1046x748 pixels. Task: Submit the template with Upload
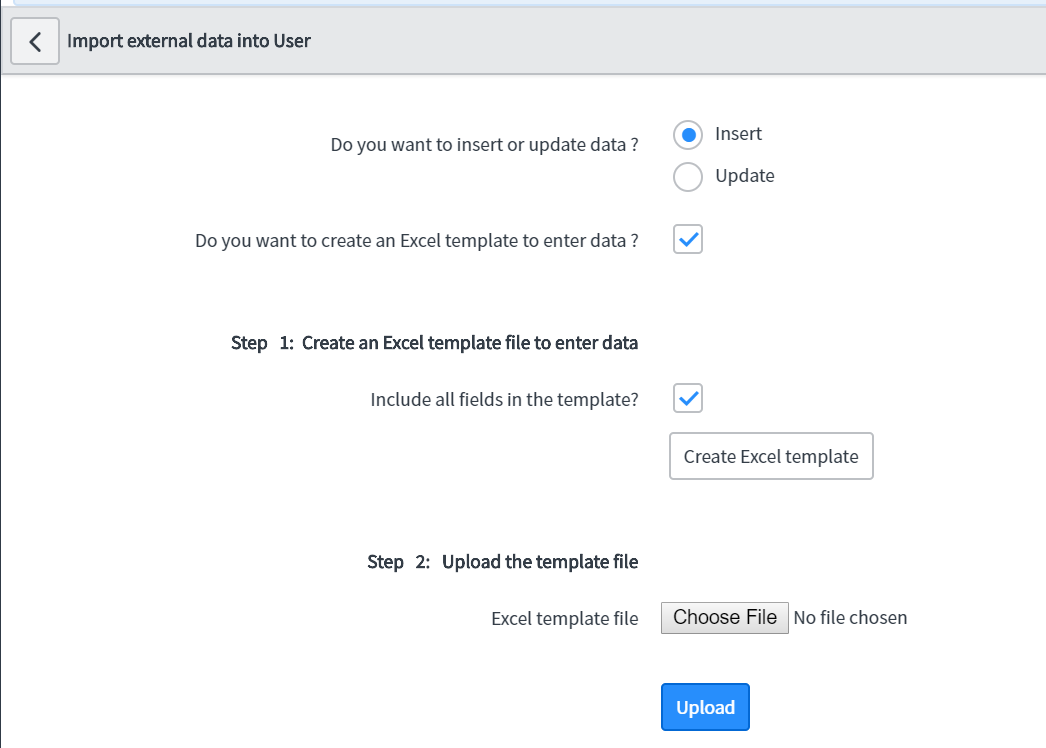coord(705,707)
